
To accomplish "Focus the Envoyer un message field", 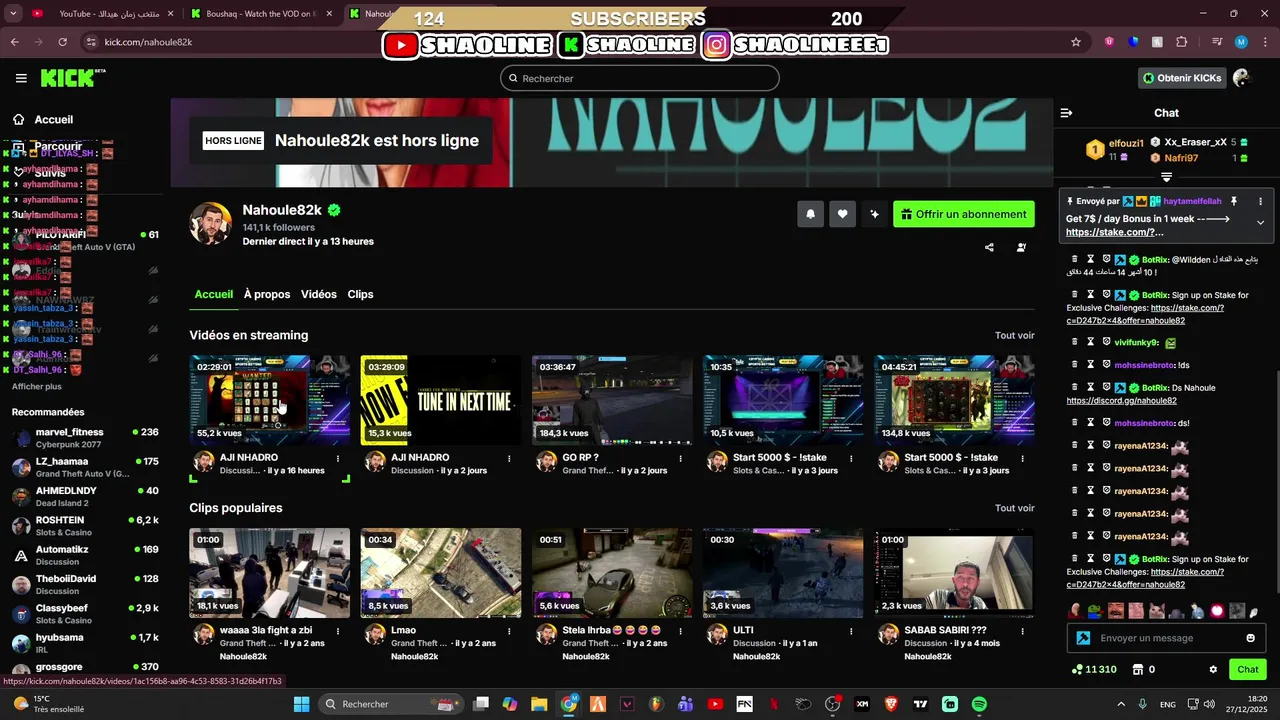I will (1167, 638).
